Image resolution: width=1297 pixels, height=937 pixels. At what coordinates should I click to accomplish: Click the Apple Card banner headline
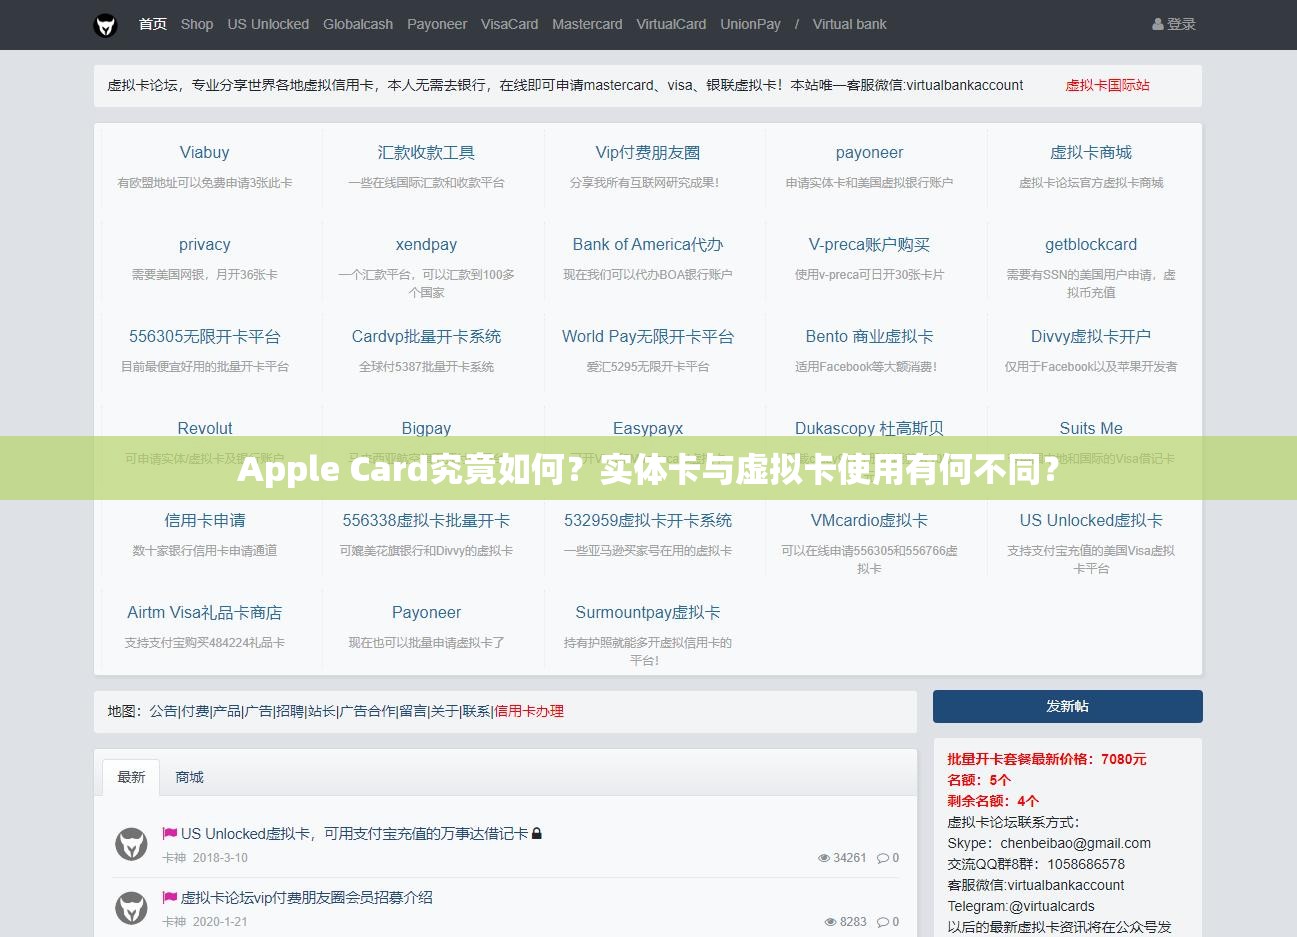(x=648, y=468)
